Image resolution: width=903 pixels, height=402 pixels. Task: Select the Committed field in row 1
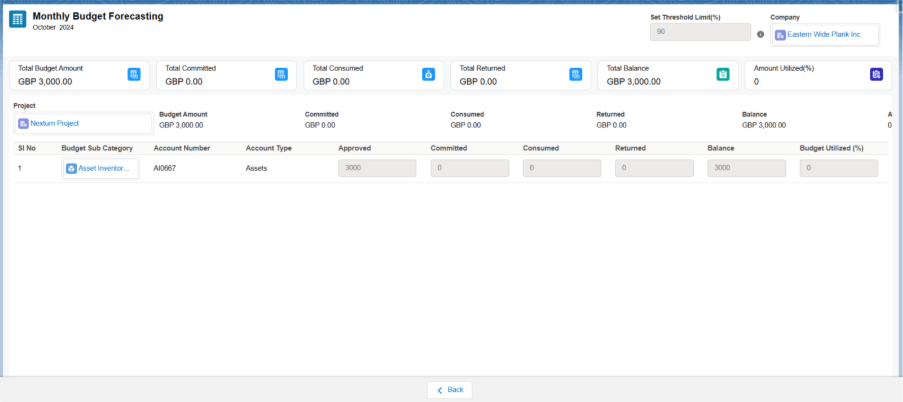click(x=469, y=168)
